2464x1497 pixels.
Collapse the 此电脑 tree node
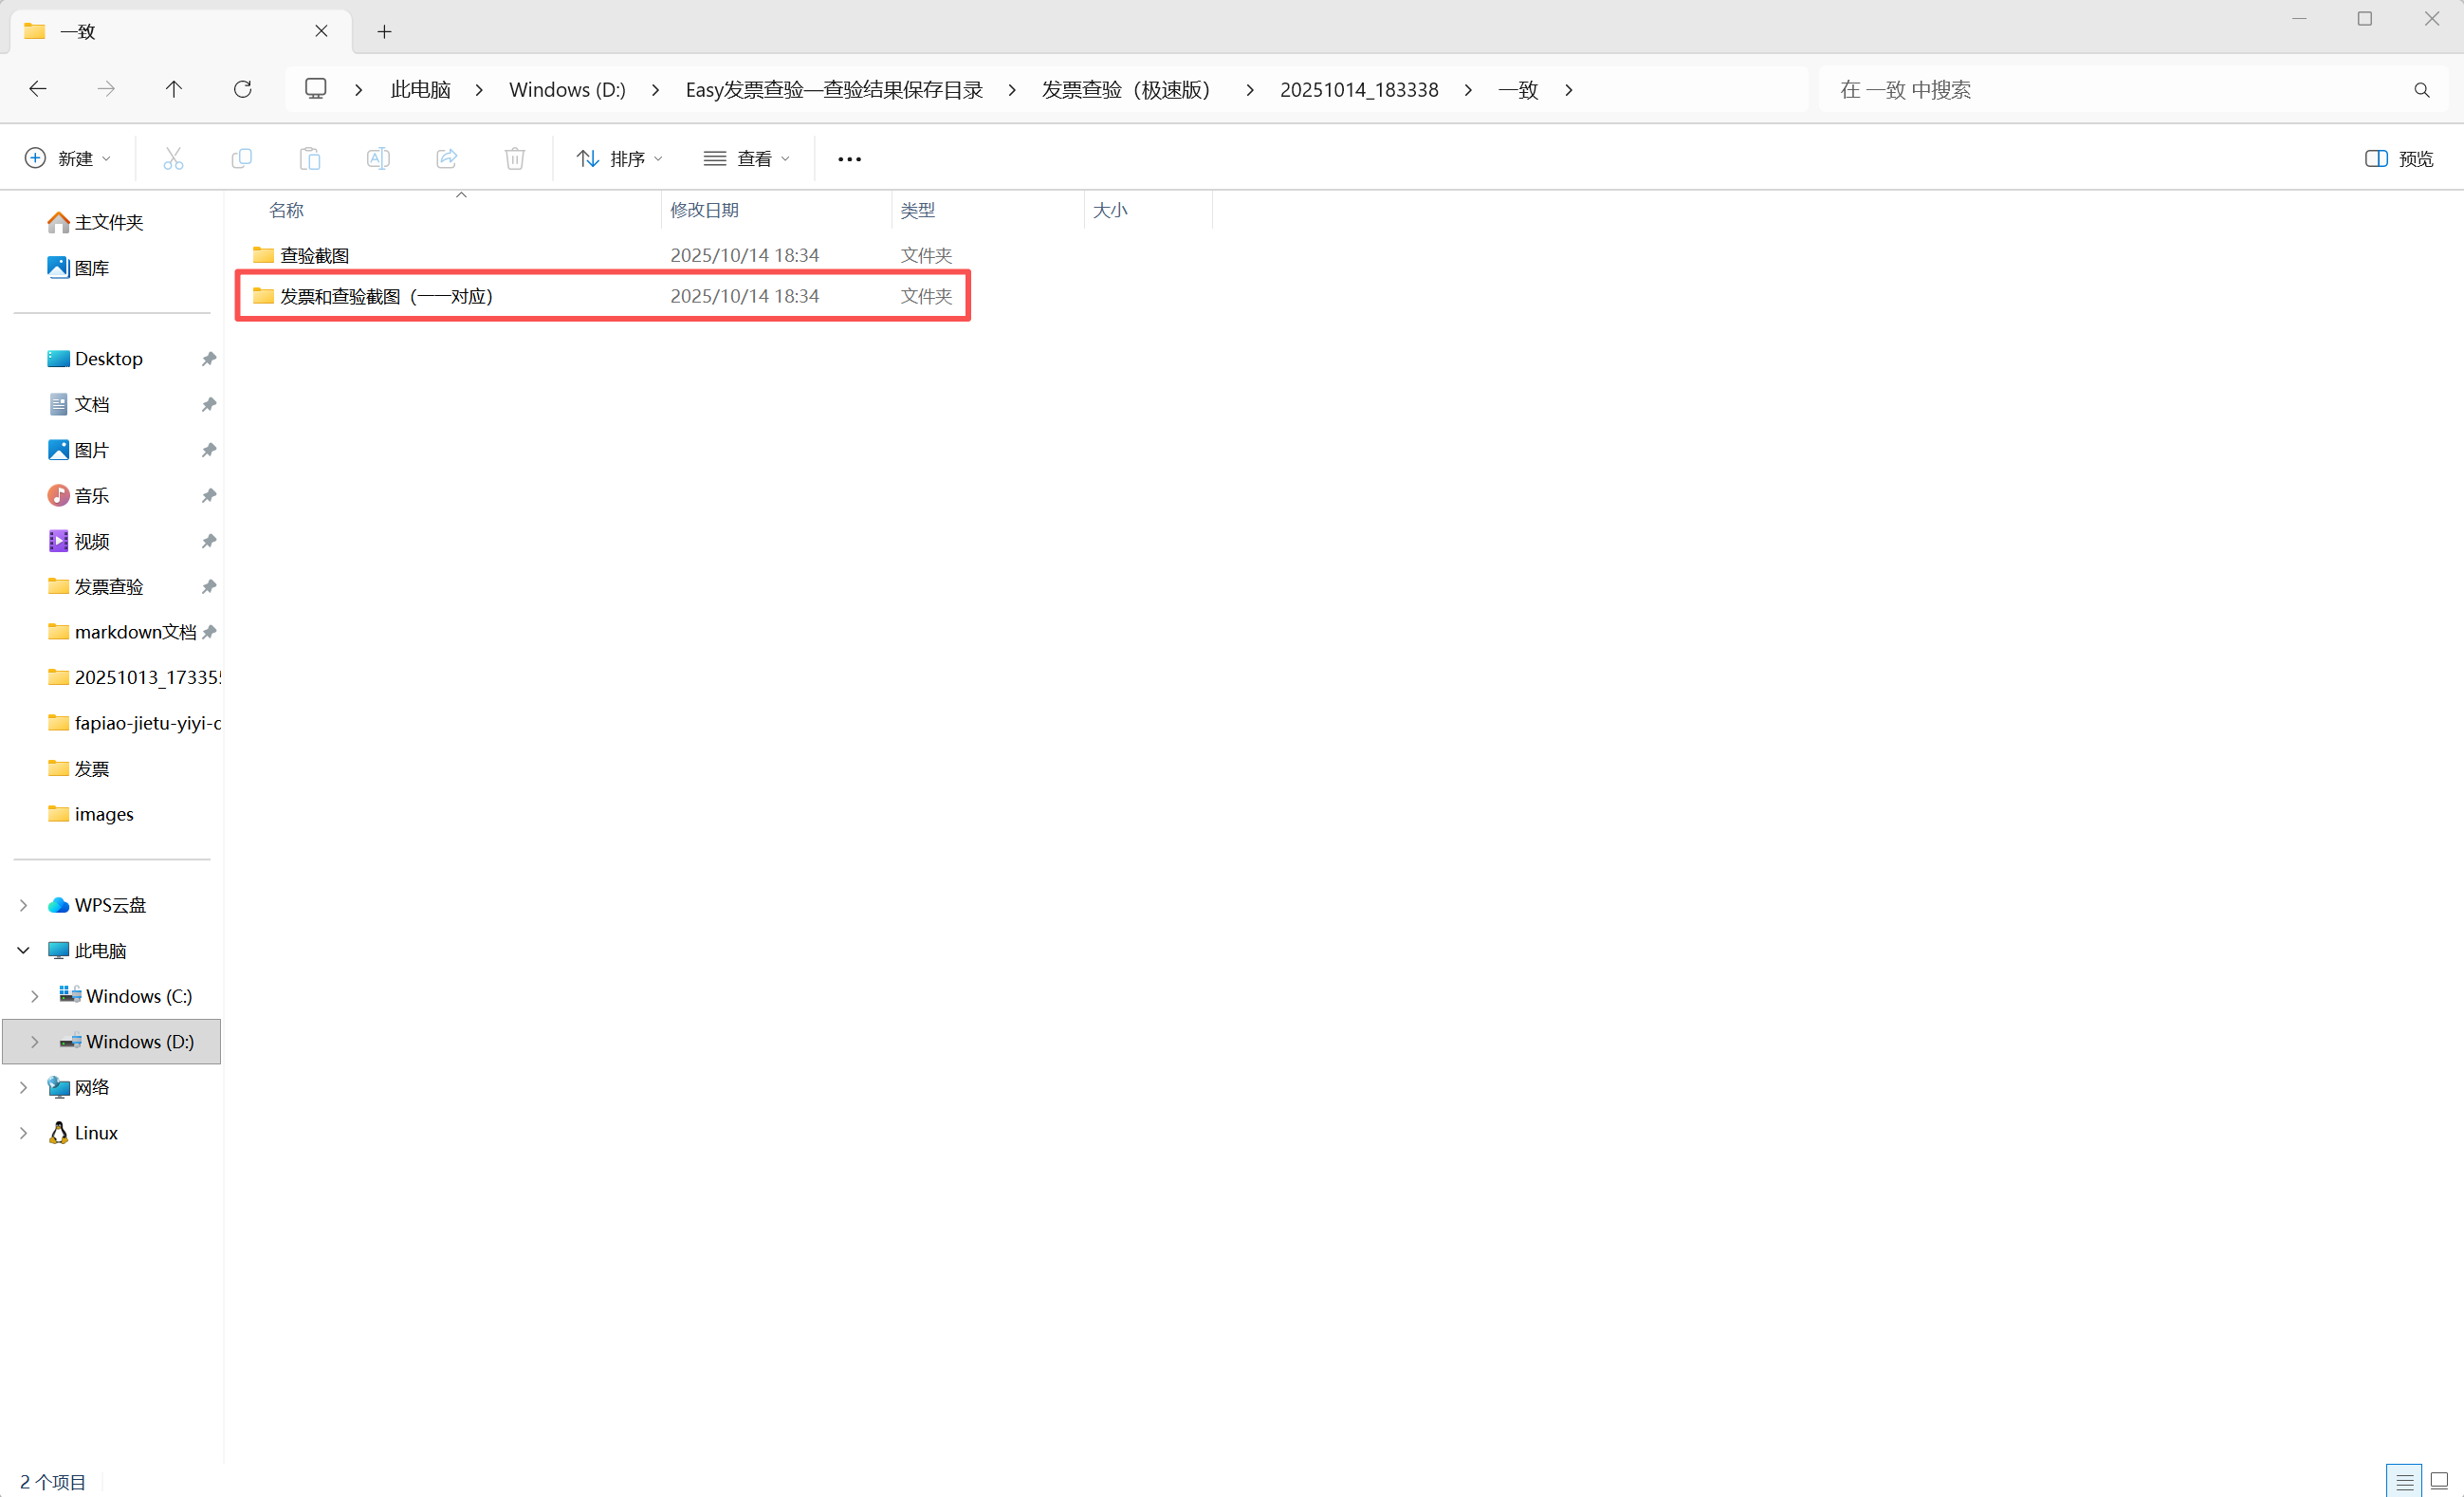(x=24, y=950)
